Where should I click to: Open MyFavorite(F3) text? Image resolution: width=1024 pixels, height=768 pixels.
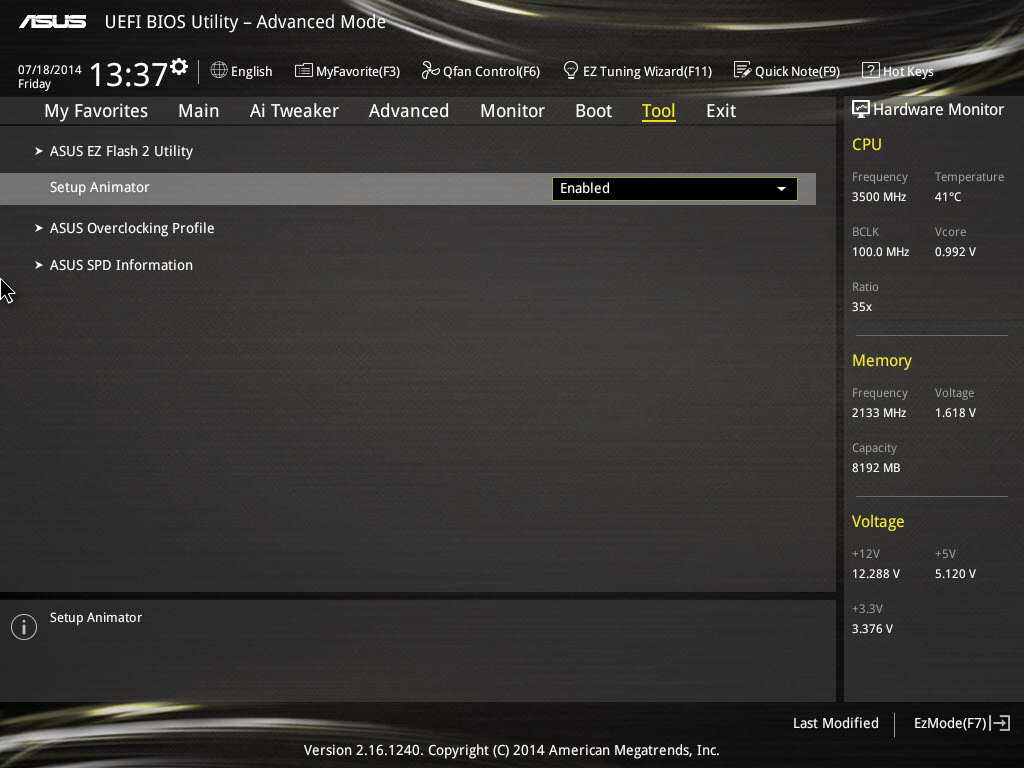click(x=358, y=71)
